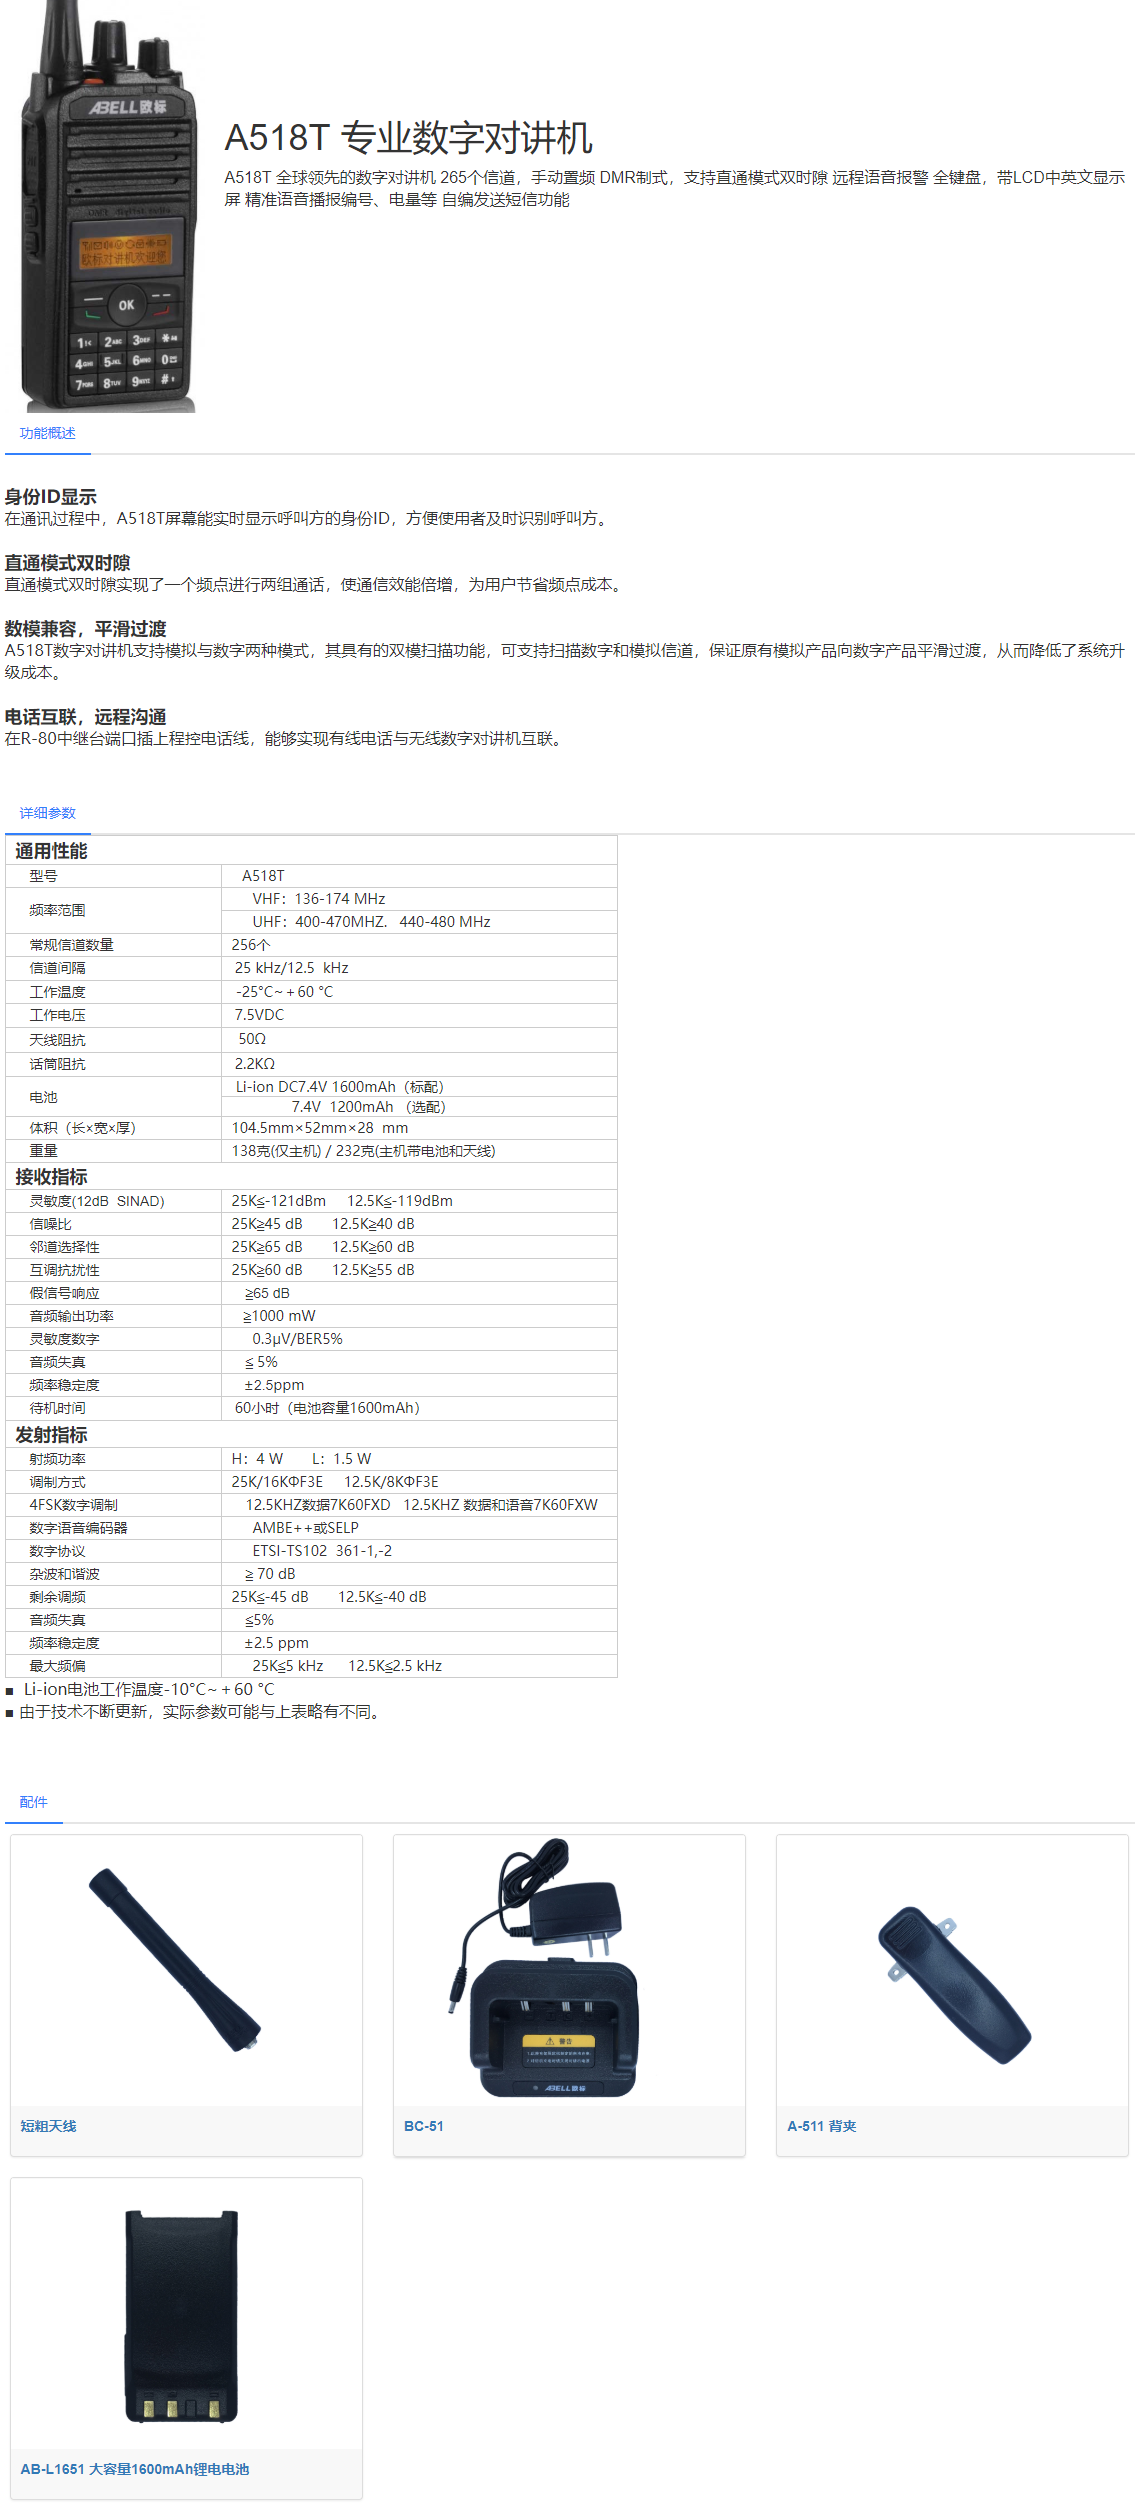Image resolution: width=1148 pixels, height=2517 pixels.
Task: Click the 频率范围 row label
Action: pos(57,910)
